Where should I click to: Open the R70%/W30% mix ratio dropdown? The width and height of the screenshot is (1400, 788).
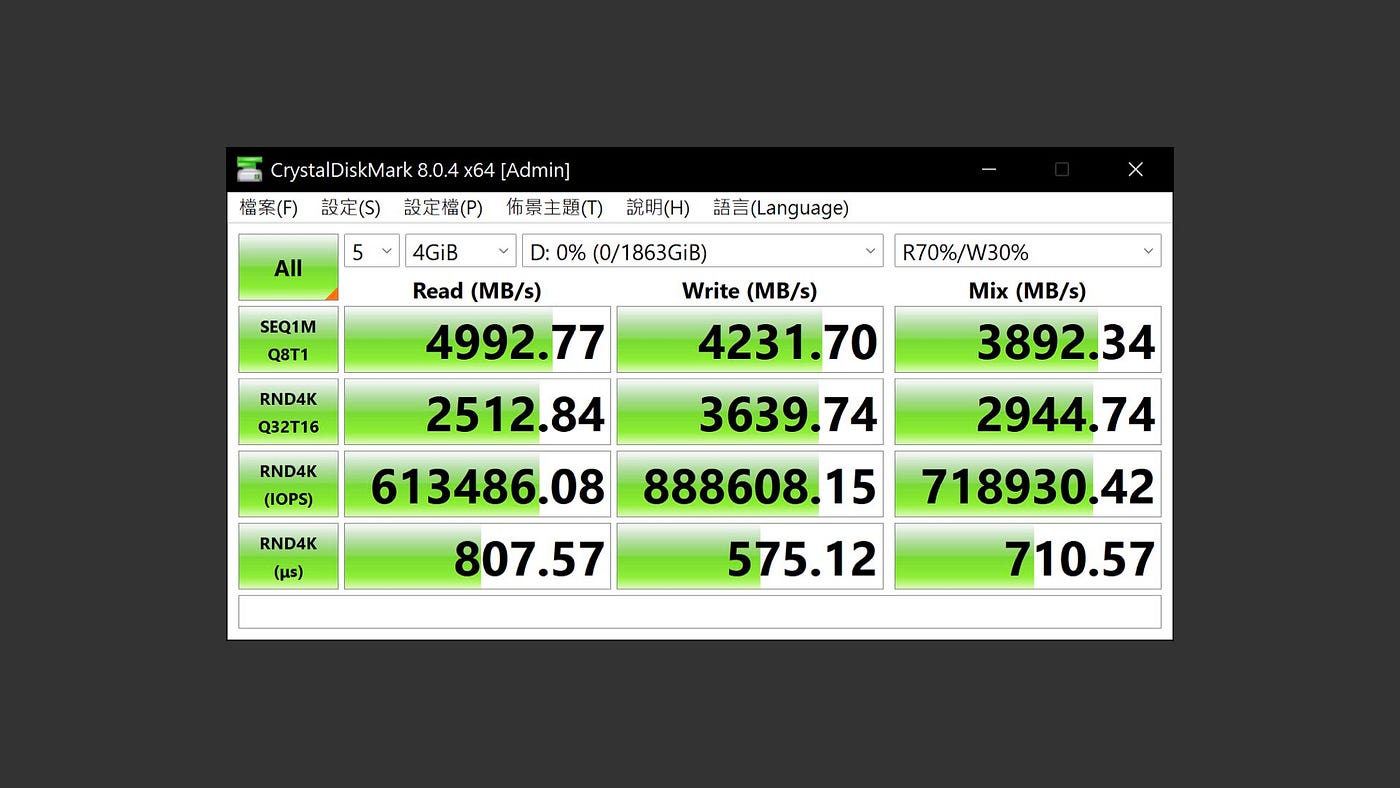click(1028, 251)
